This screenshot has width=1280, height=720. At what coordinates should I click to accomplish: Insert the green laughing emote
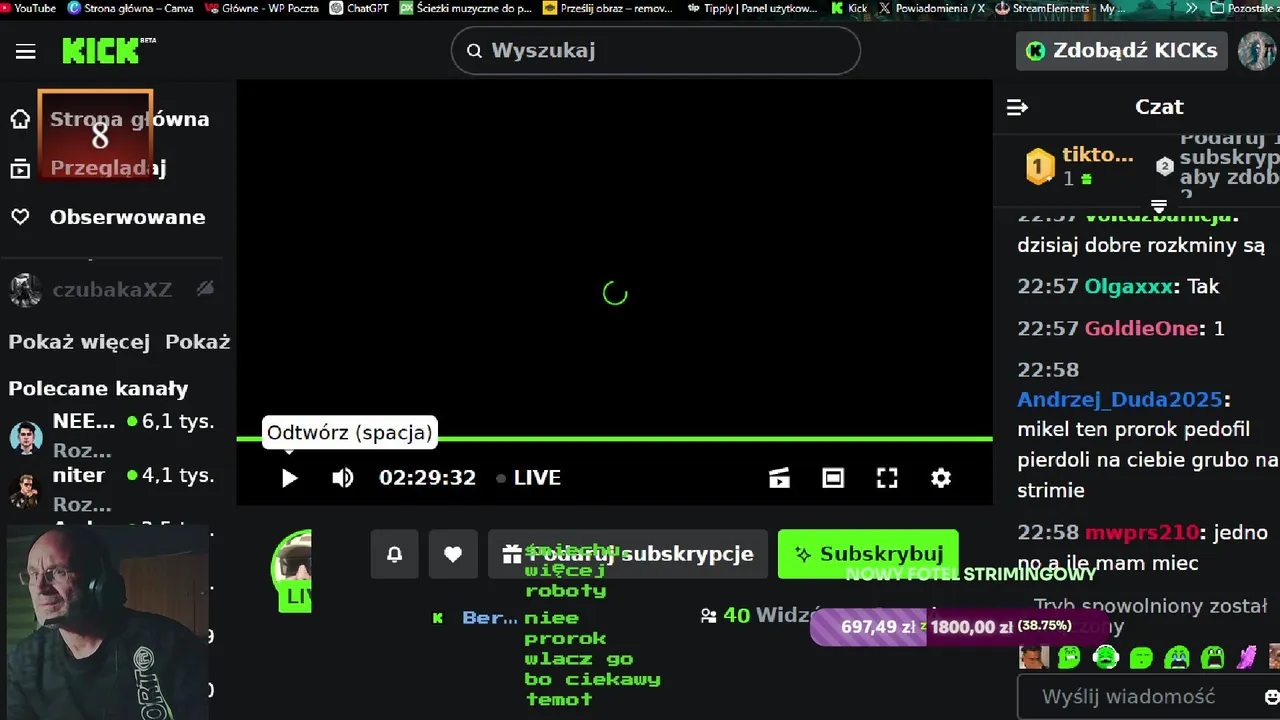pos(1069,657)
